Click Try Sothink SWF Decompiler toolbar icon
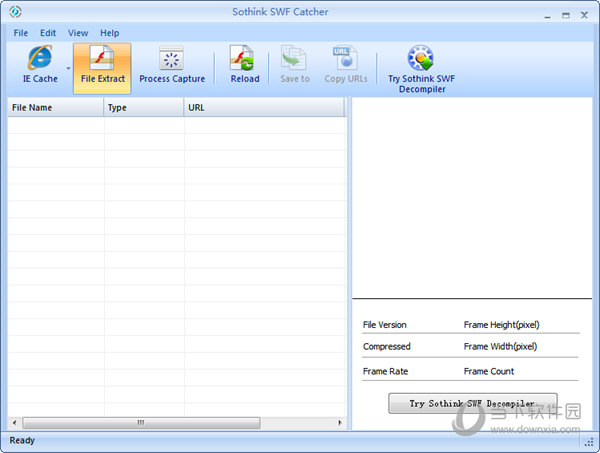The height and width of the screenshot is (453, 600). (421, 69)
